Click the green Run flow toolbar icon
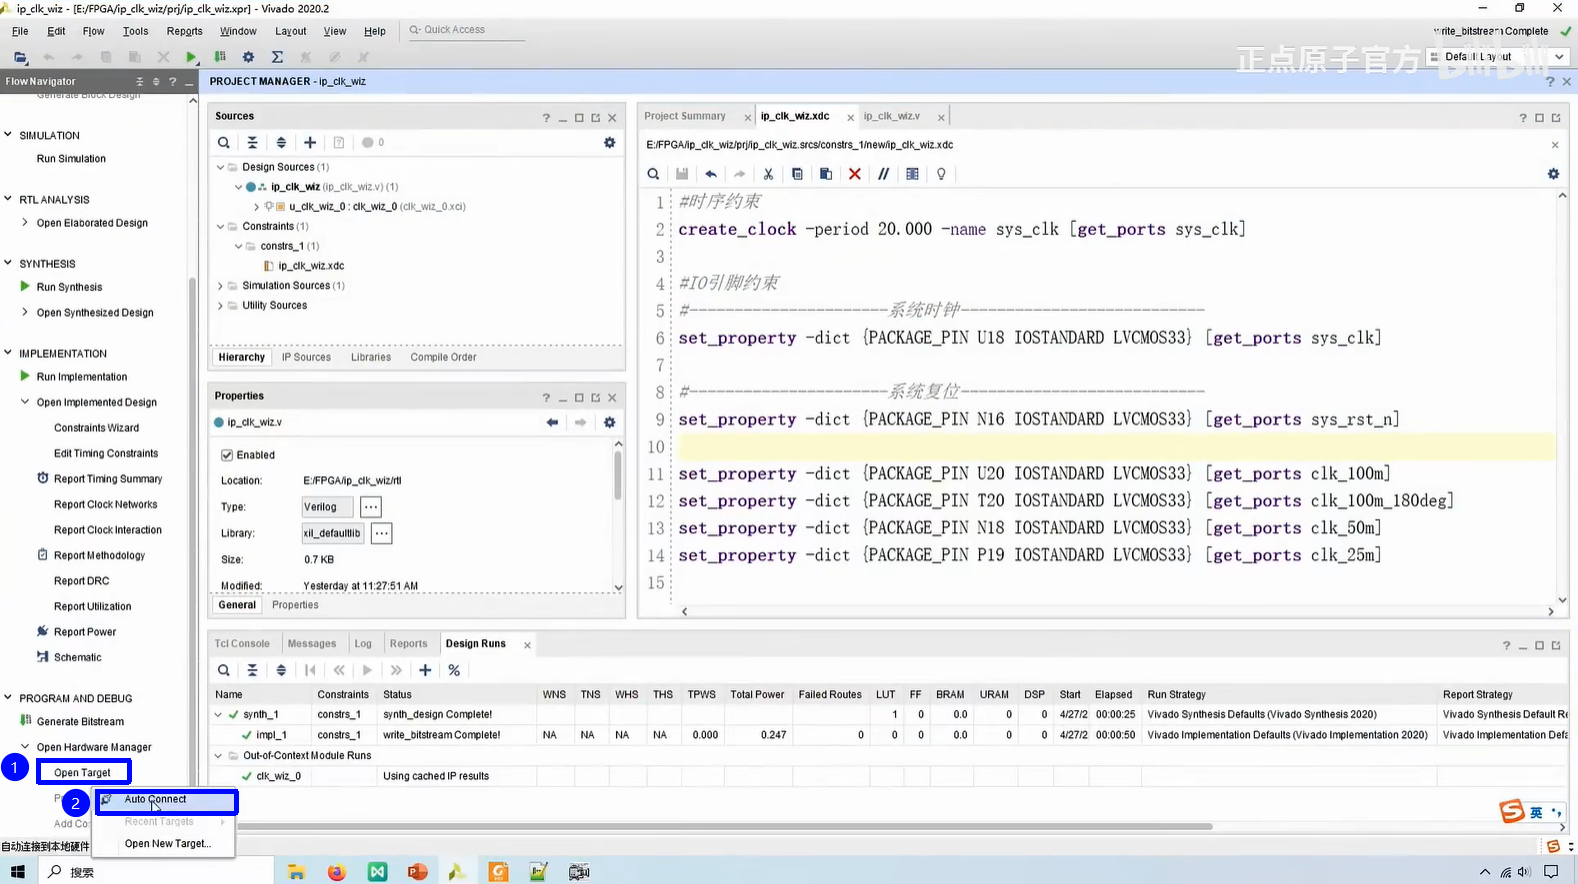 [191, 57]
